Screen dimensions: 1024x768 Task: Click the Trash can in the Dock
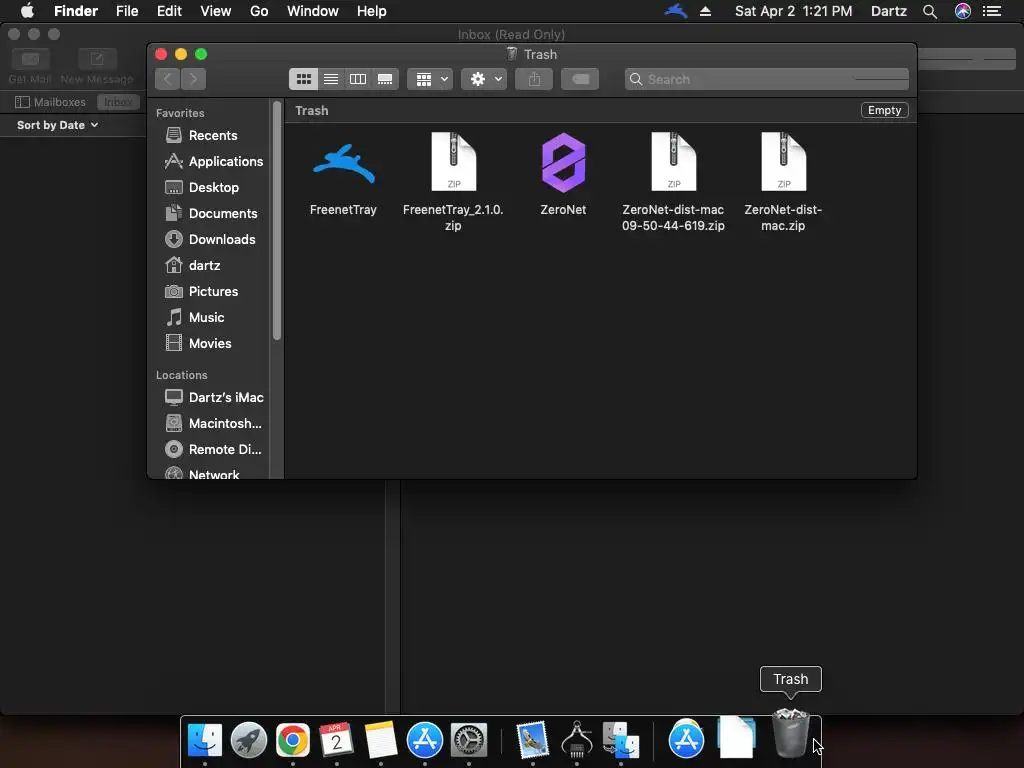coord(791,734)
